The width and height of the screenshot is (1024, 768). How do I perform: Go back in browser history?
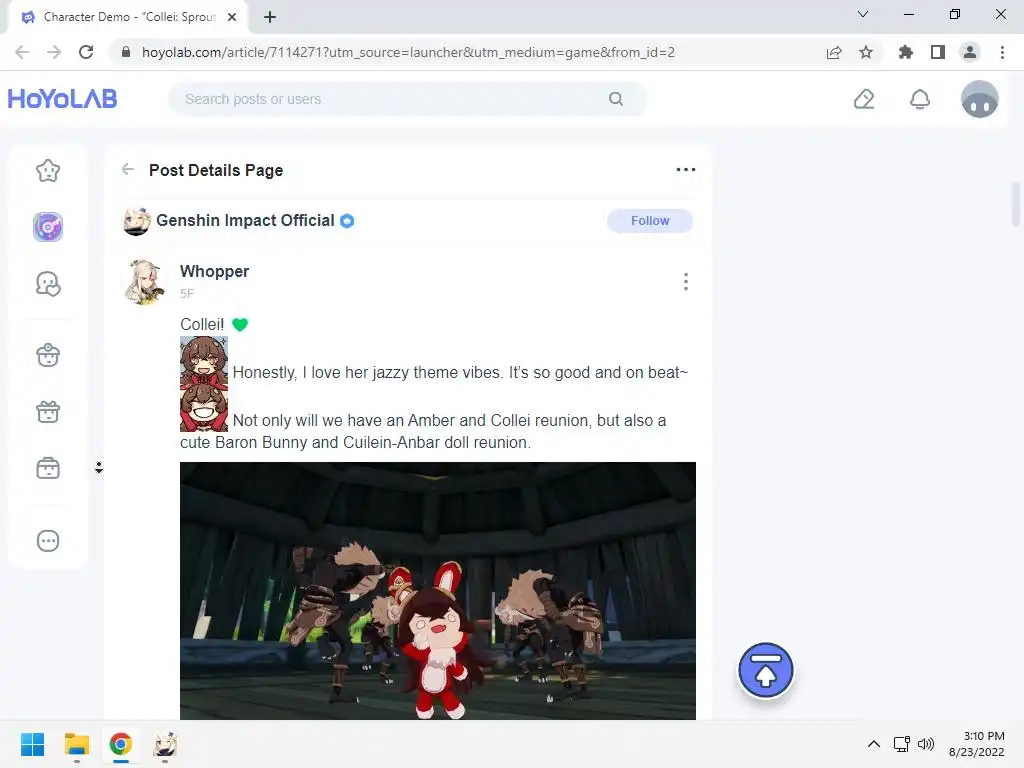22,52
